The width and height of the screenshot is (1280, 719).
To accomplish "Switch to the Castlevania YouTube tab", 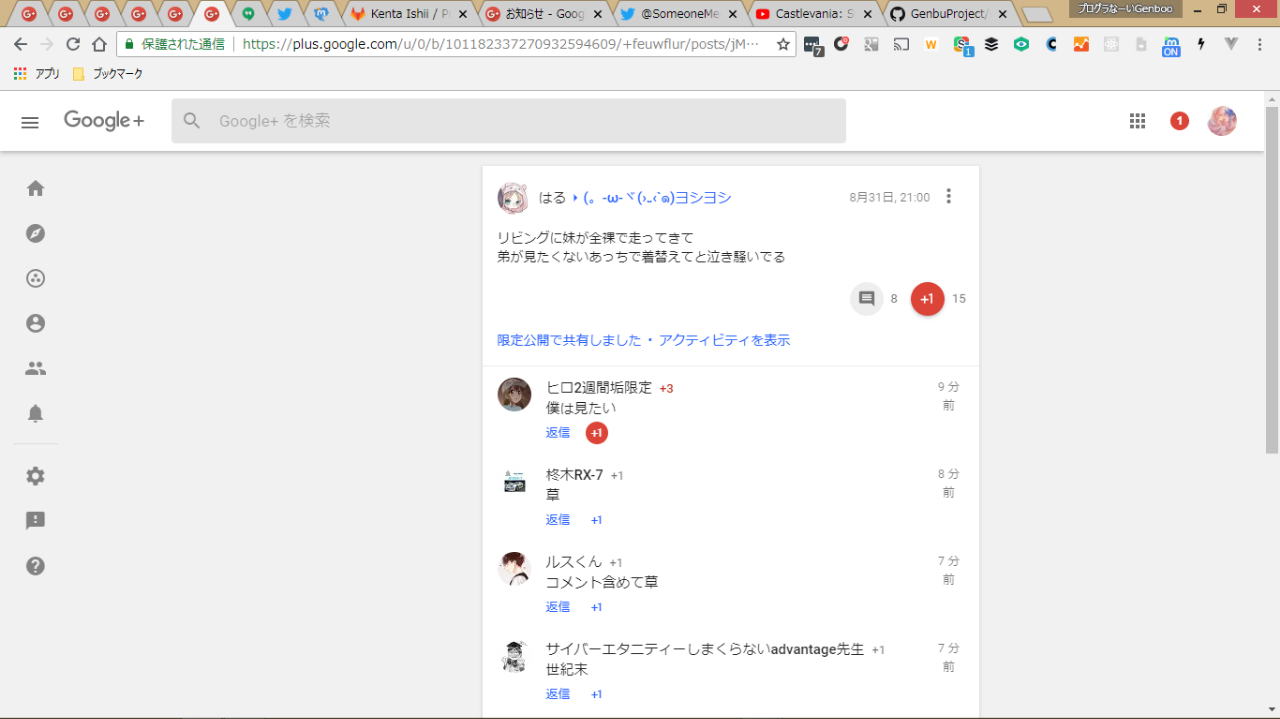I will pyautogui.click(x=814, y=14).
